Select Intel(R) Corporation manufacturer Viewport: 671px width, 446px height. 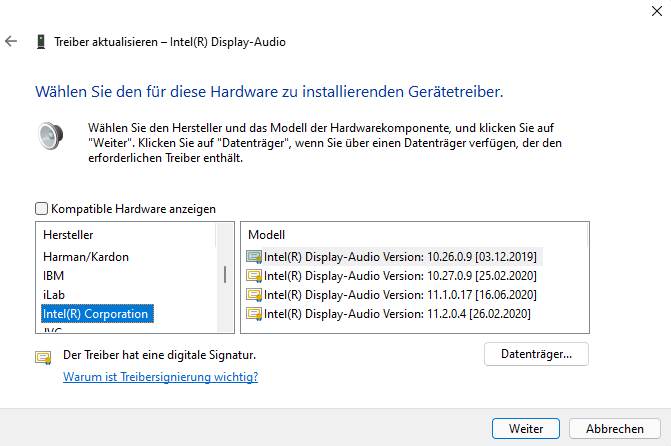pyautogui.click(x=97, y=314)
